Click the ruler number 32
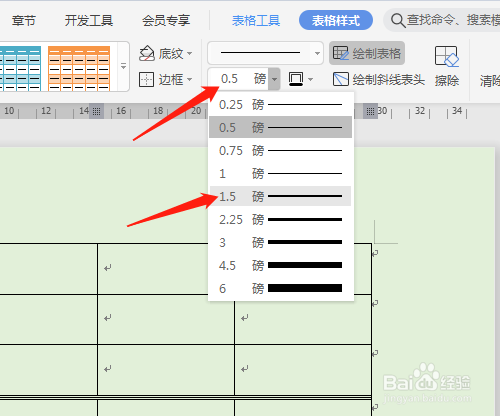500x416 pixels. click(x=420, y=111)
